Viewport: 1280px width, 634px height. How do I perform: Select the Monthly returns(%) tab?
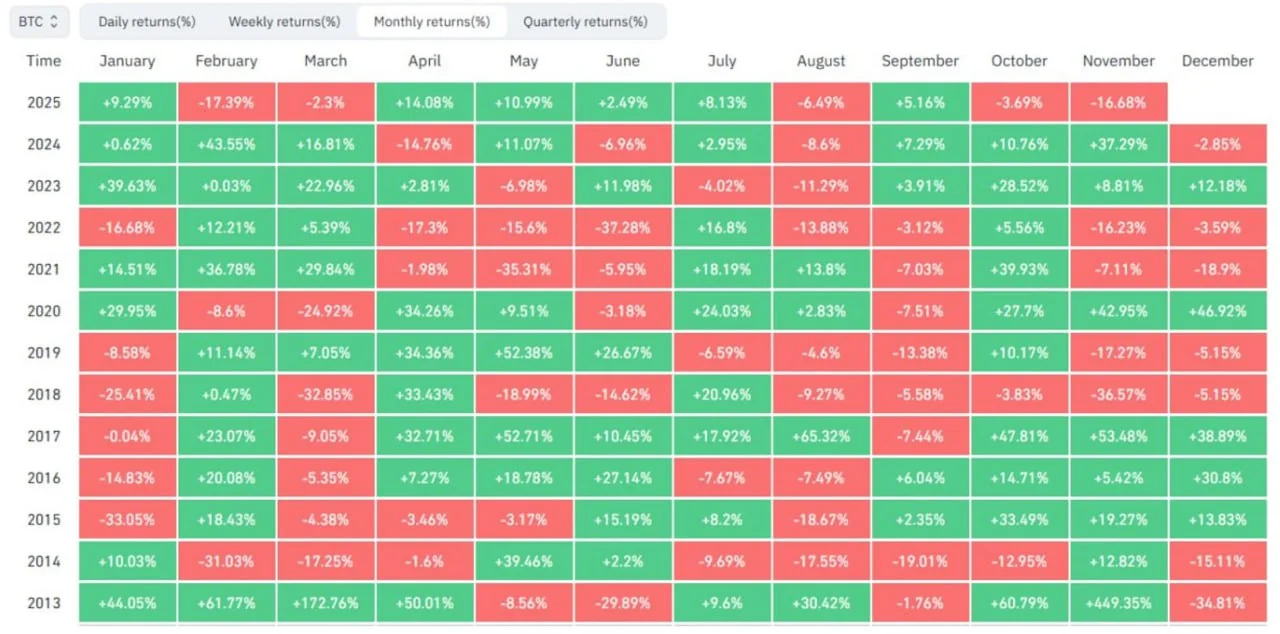click(432, 21)
